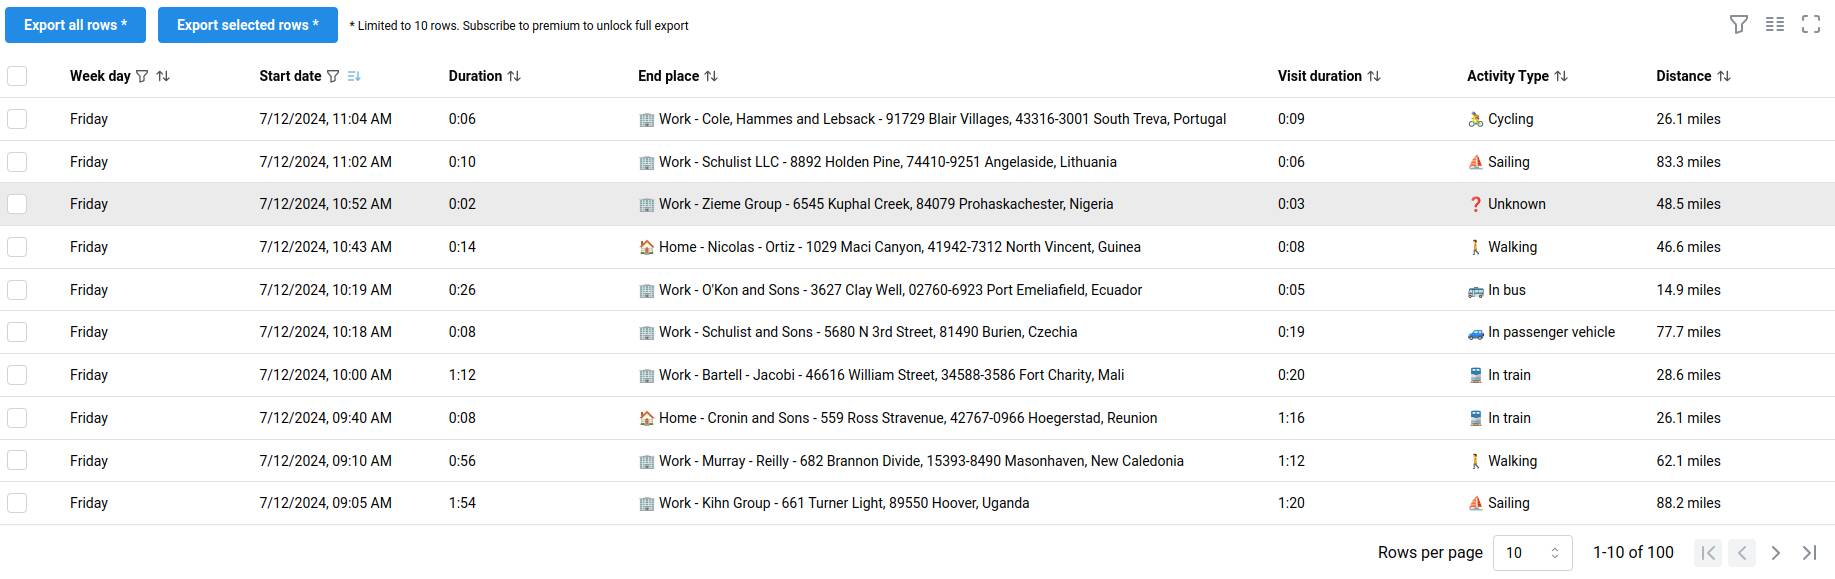This screenshot has height=579, width=1835.
Task: Sort by Duration column arrows
Action: coord(514,76)
